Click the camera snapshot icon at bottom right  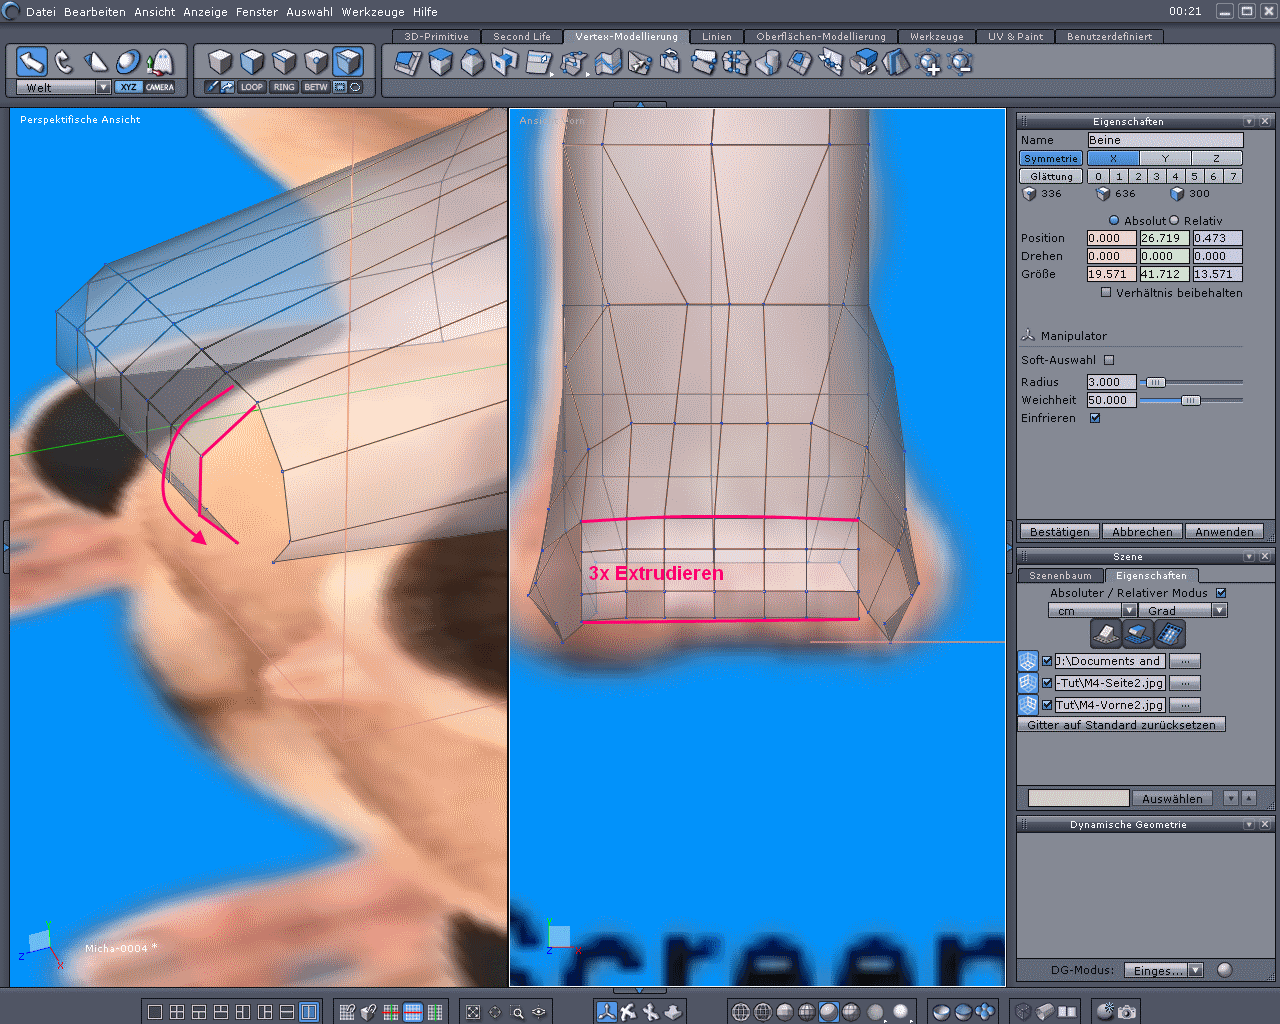tap(1127, 1012)
